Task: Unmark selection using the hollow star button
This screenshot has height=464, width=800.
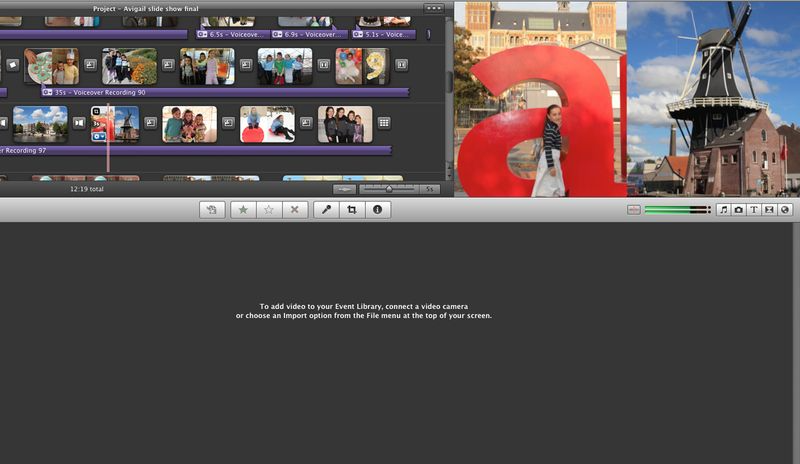Action: coord(268,210)
